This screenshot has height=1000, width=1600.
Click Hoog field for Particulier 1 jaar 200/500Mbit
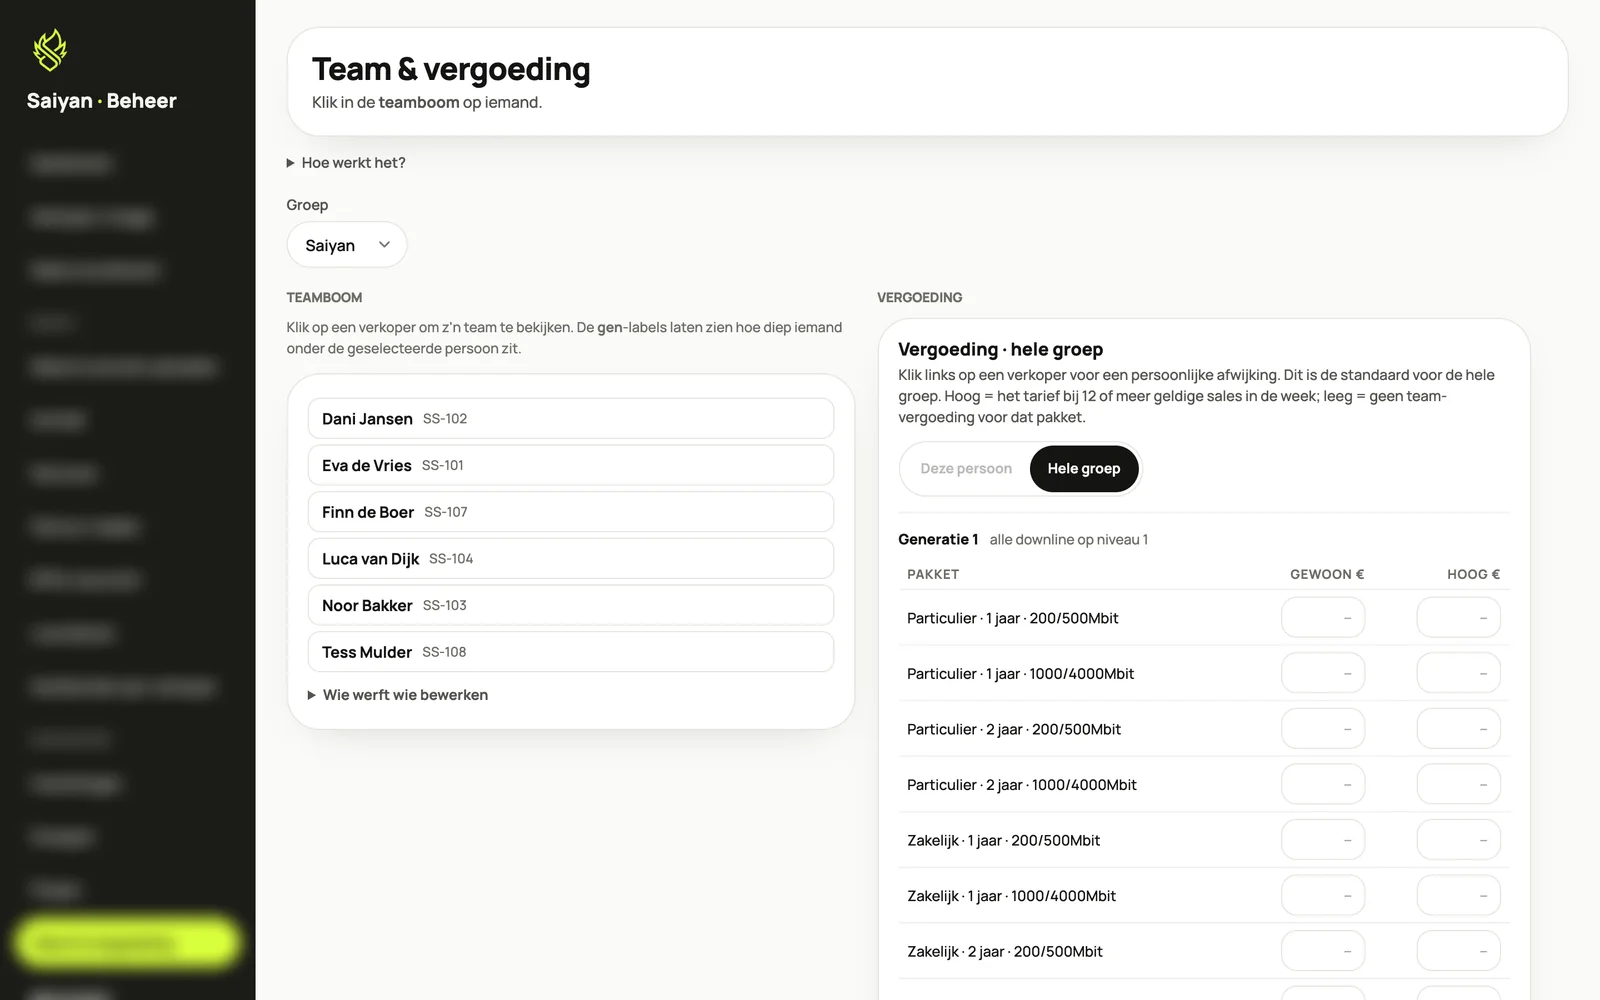click(1459, 618)
